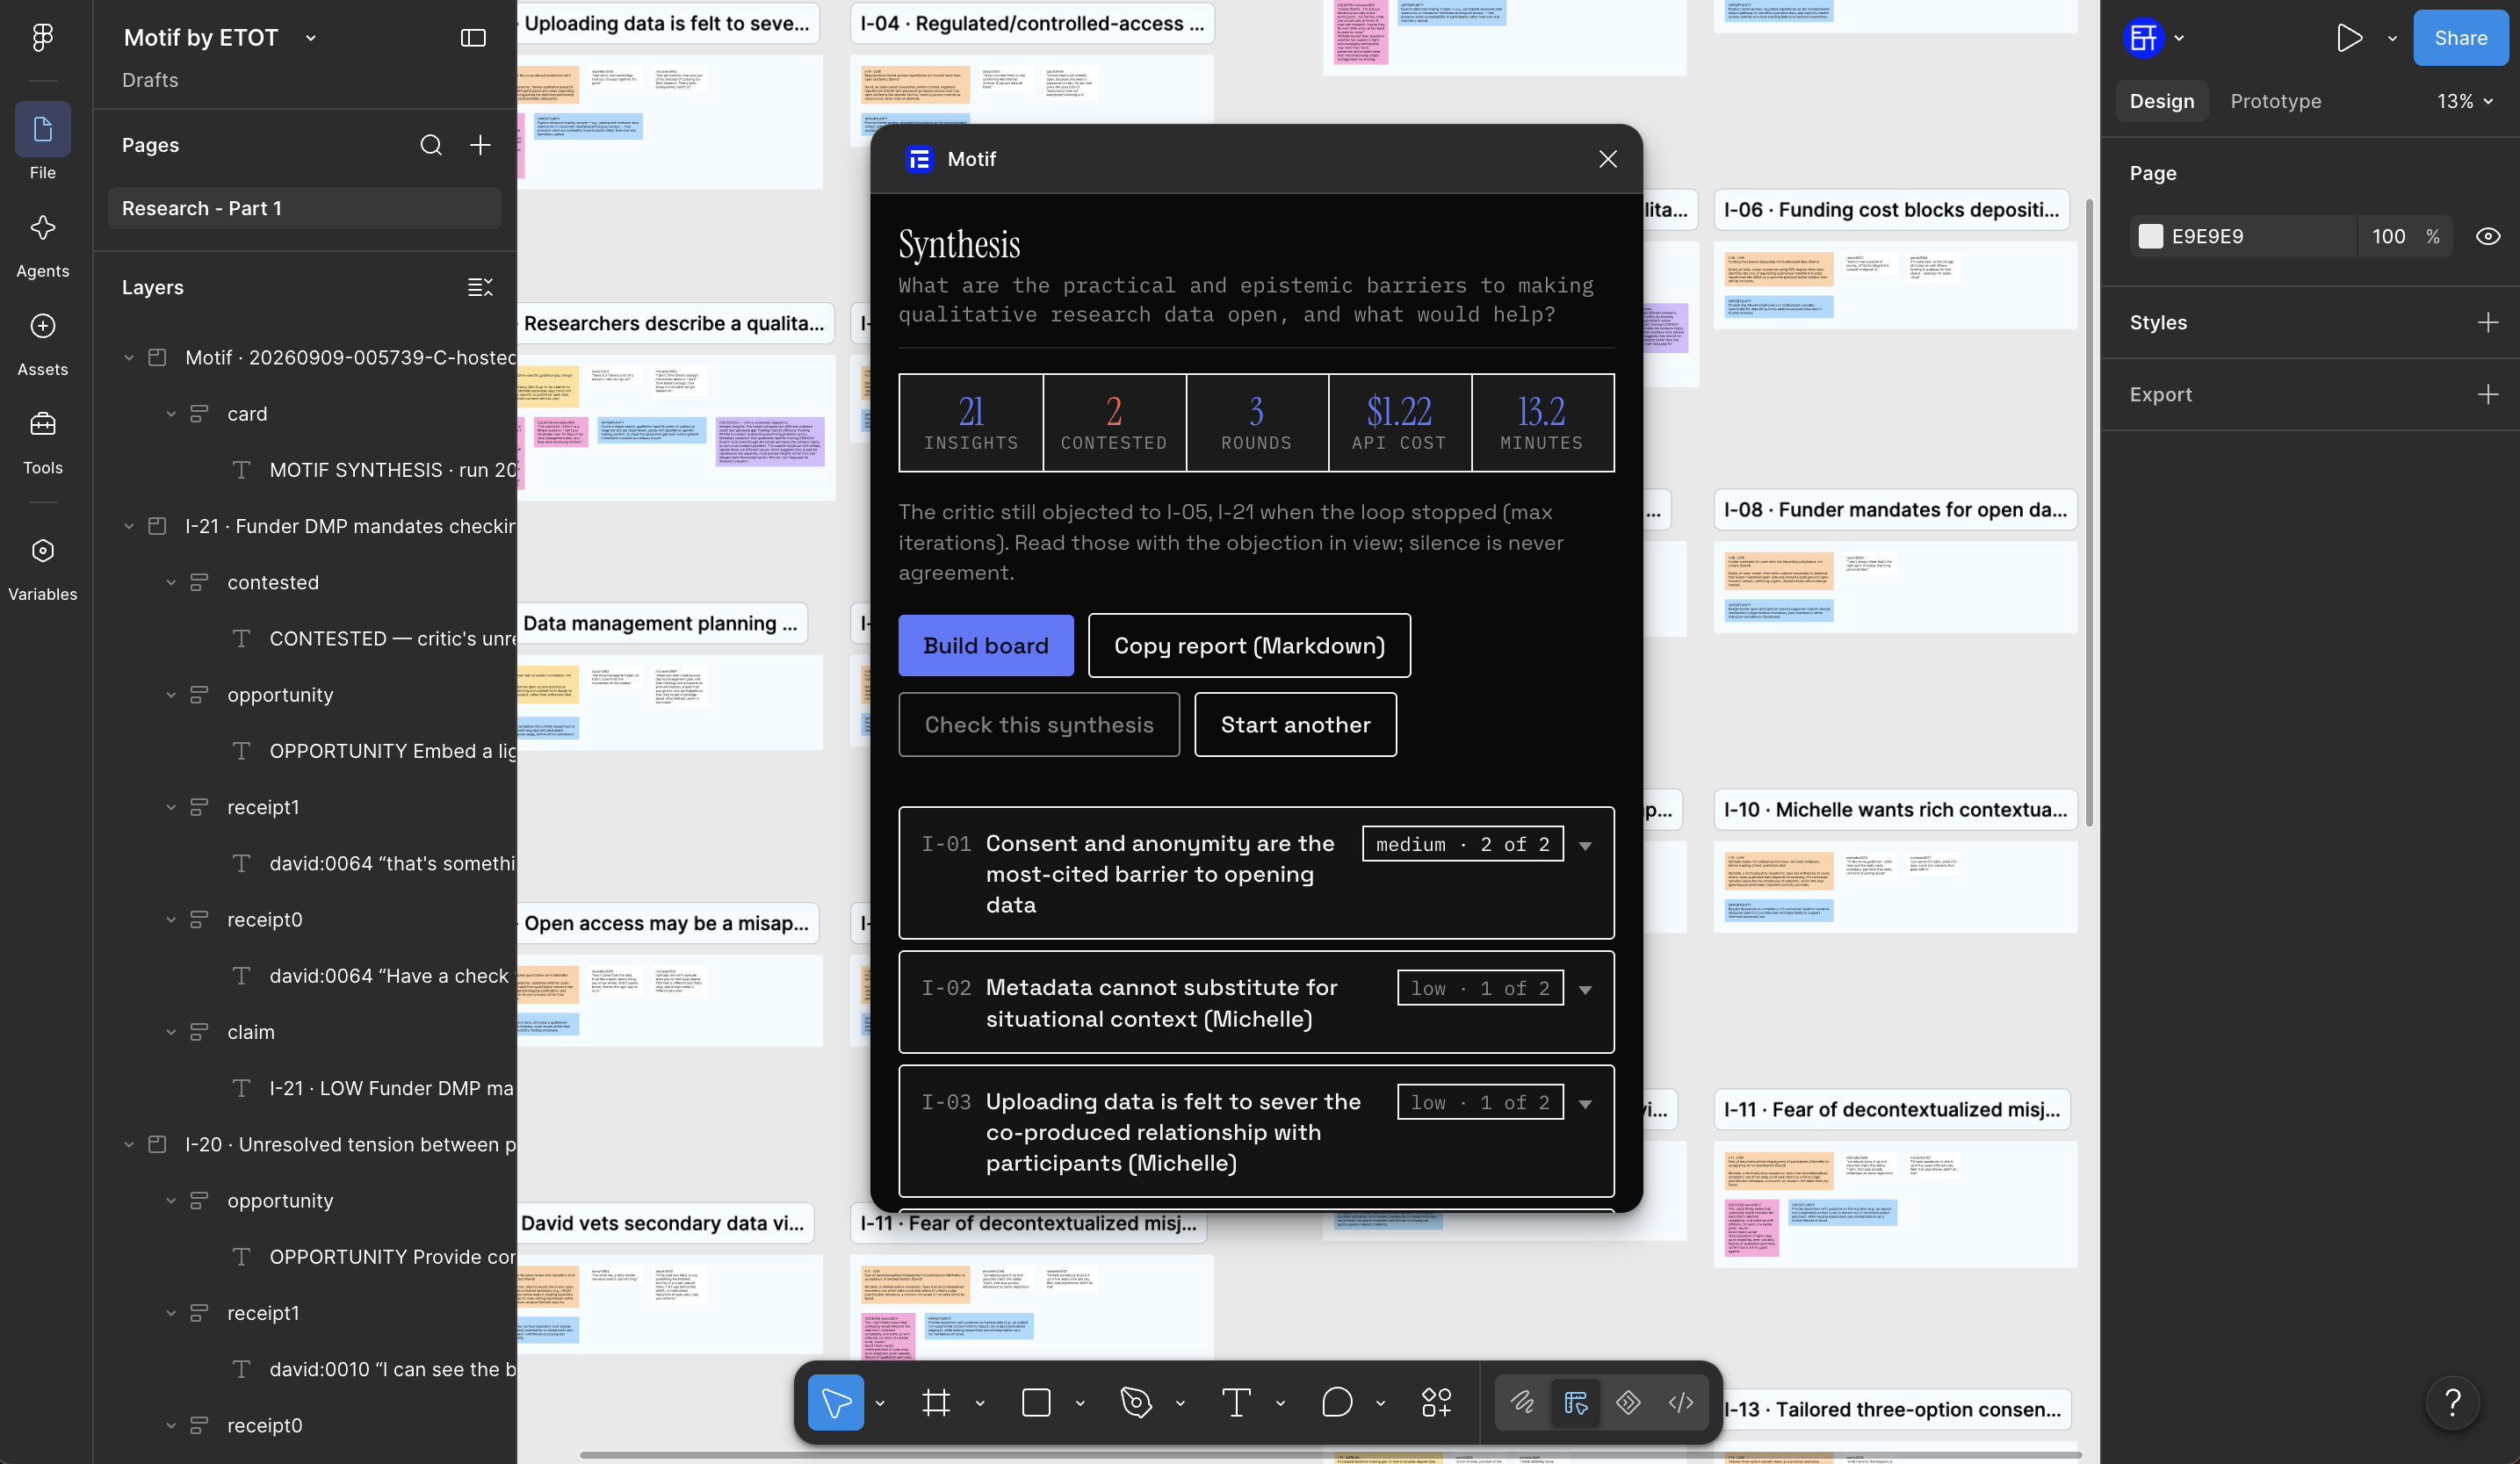Viewport: 2520px width, 1464px height.
Task: Open the Assets sidebar panel
Action: click(42, 344)
